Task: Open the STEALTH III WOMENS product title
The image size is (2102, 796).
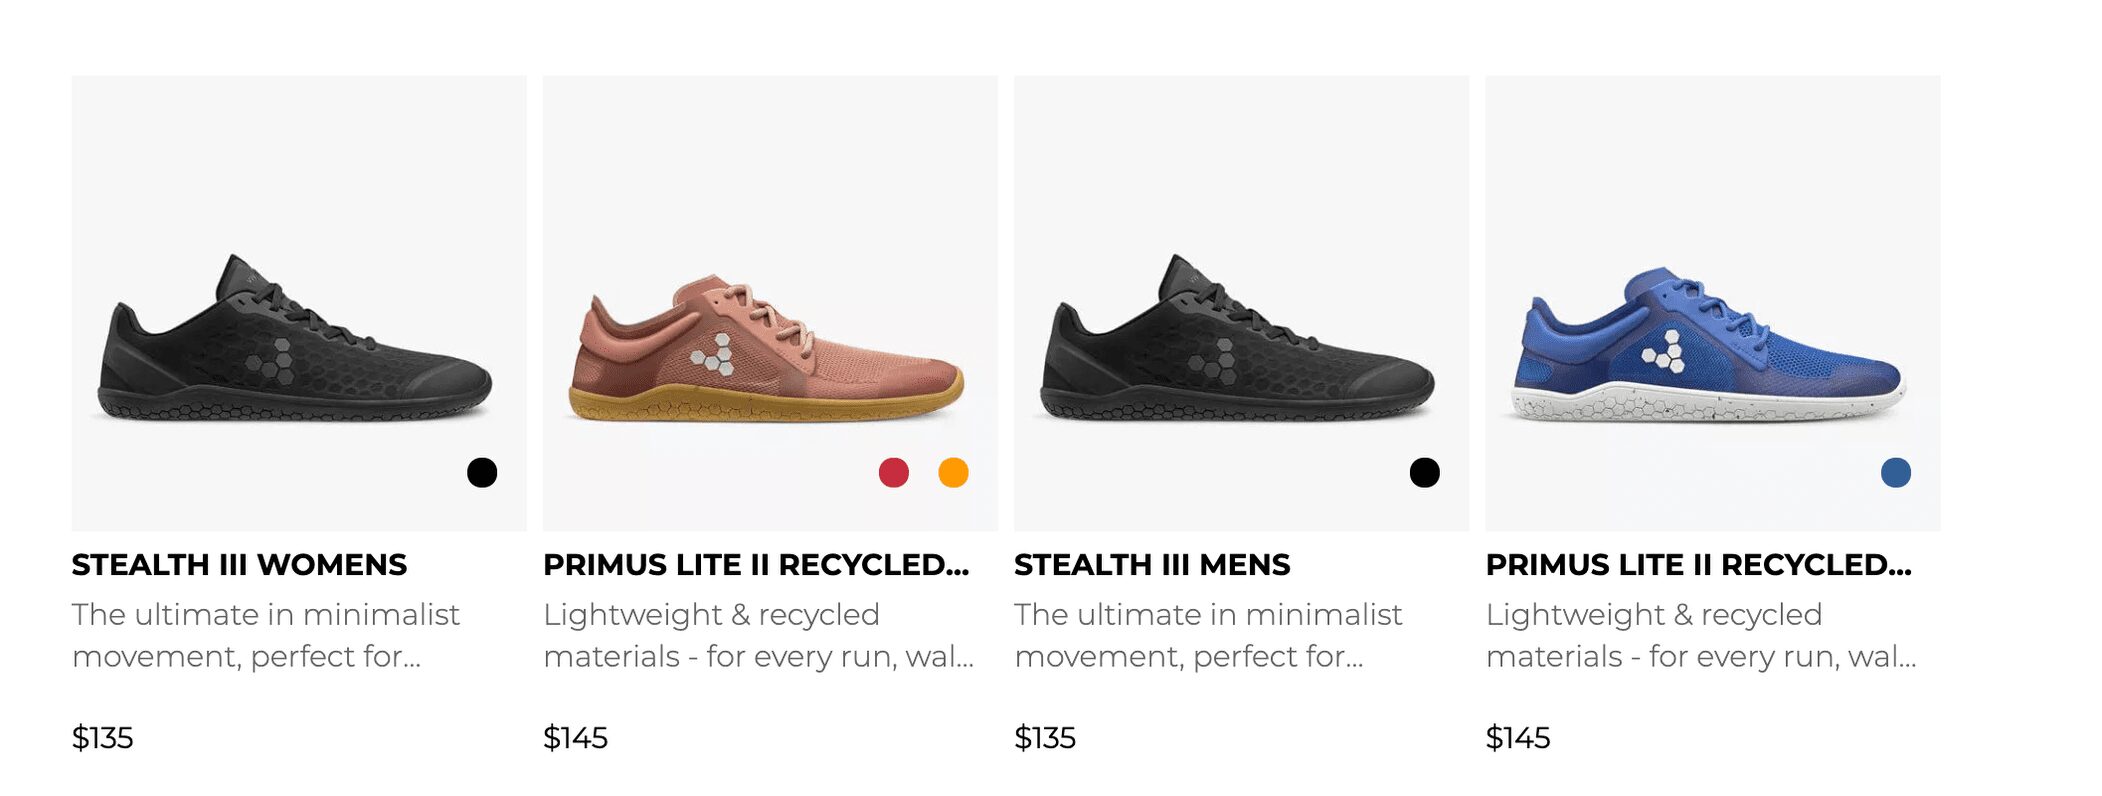Action: point(239,565)
